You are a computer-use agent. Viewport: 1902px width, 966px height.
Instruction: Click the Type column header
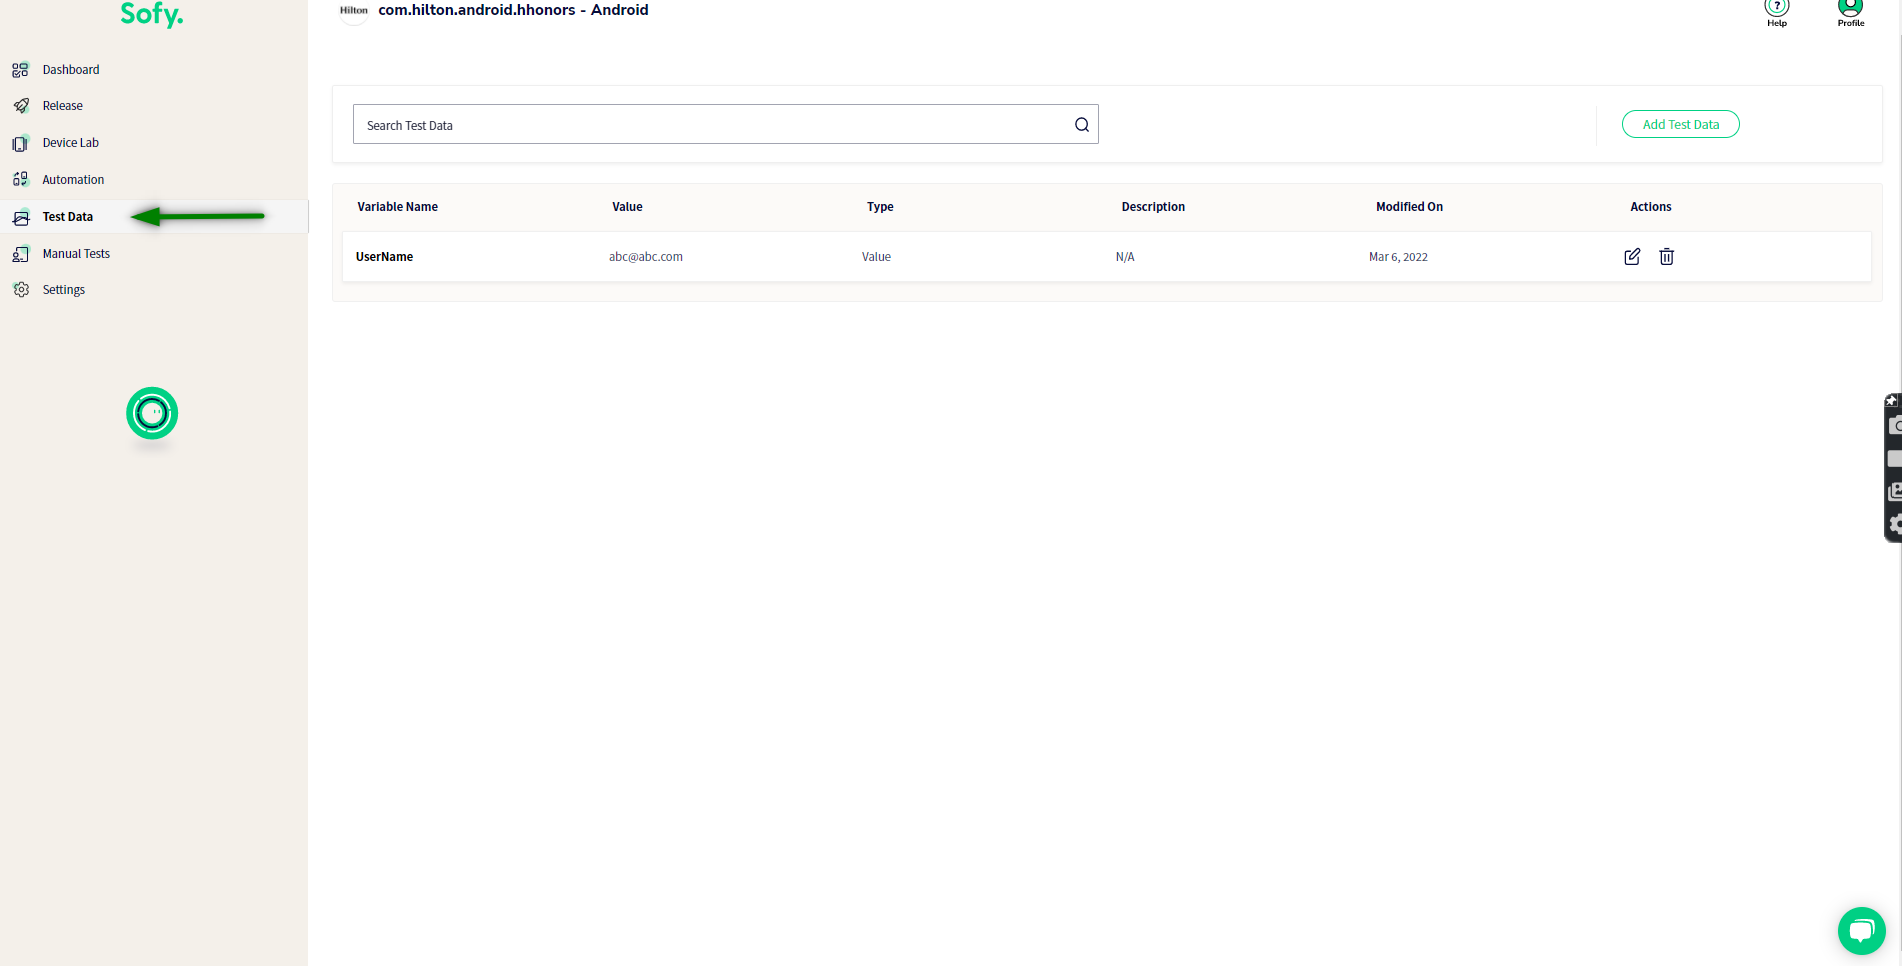tap(880, 207)
